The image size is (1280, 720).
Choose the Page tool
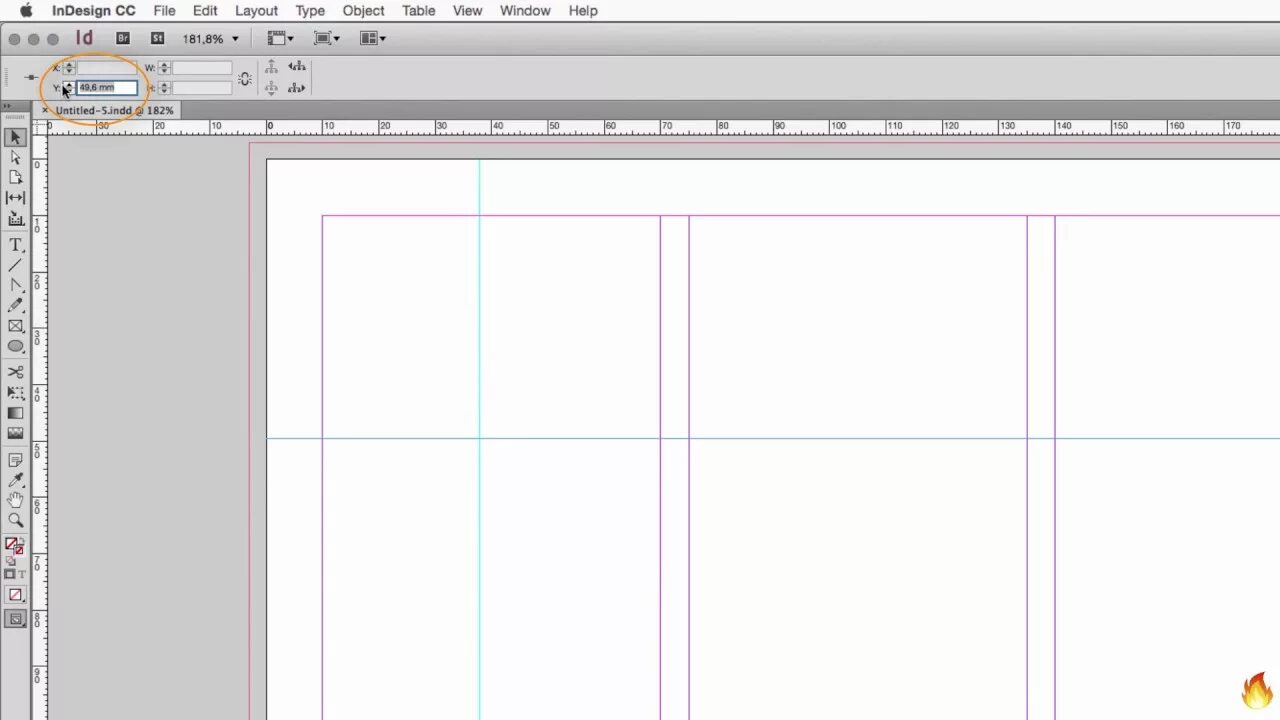(15, 177)
